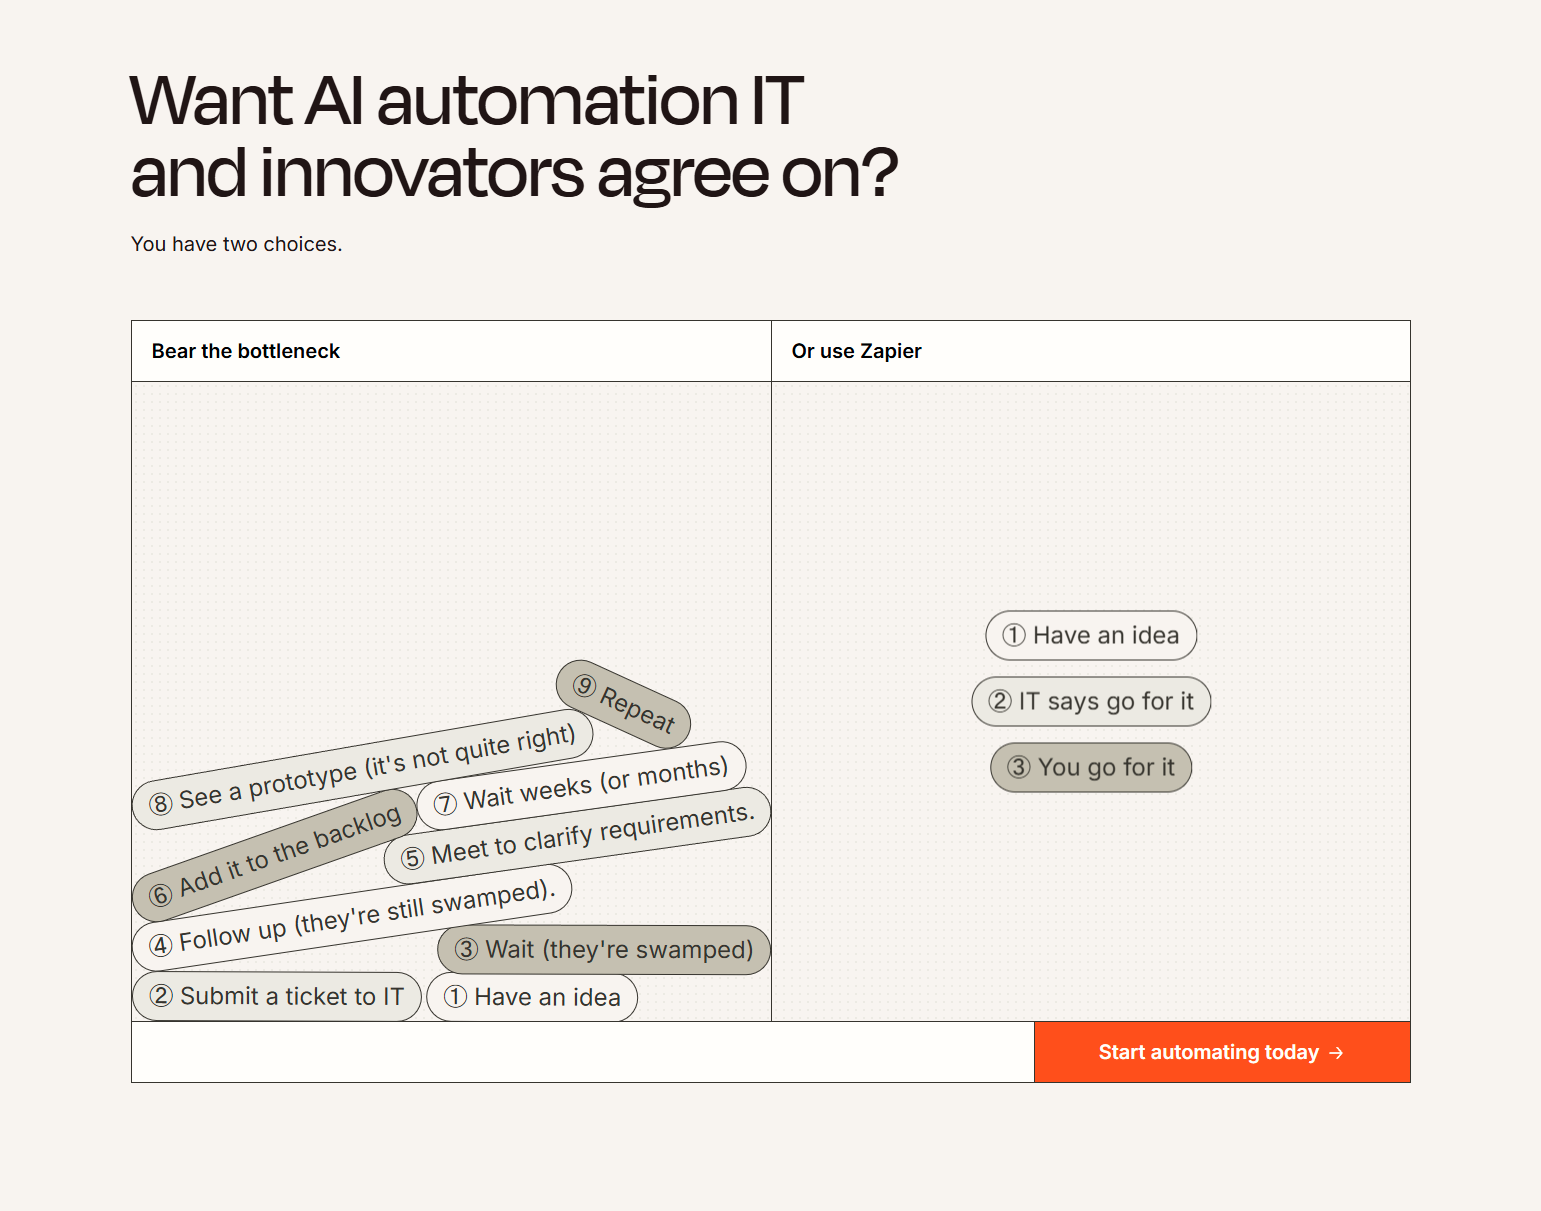Click the '① Have an idea' pill under bottleneck

(x=532, y=996)
